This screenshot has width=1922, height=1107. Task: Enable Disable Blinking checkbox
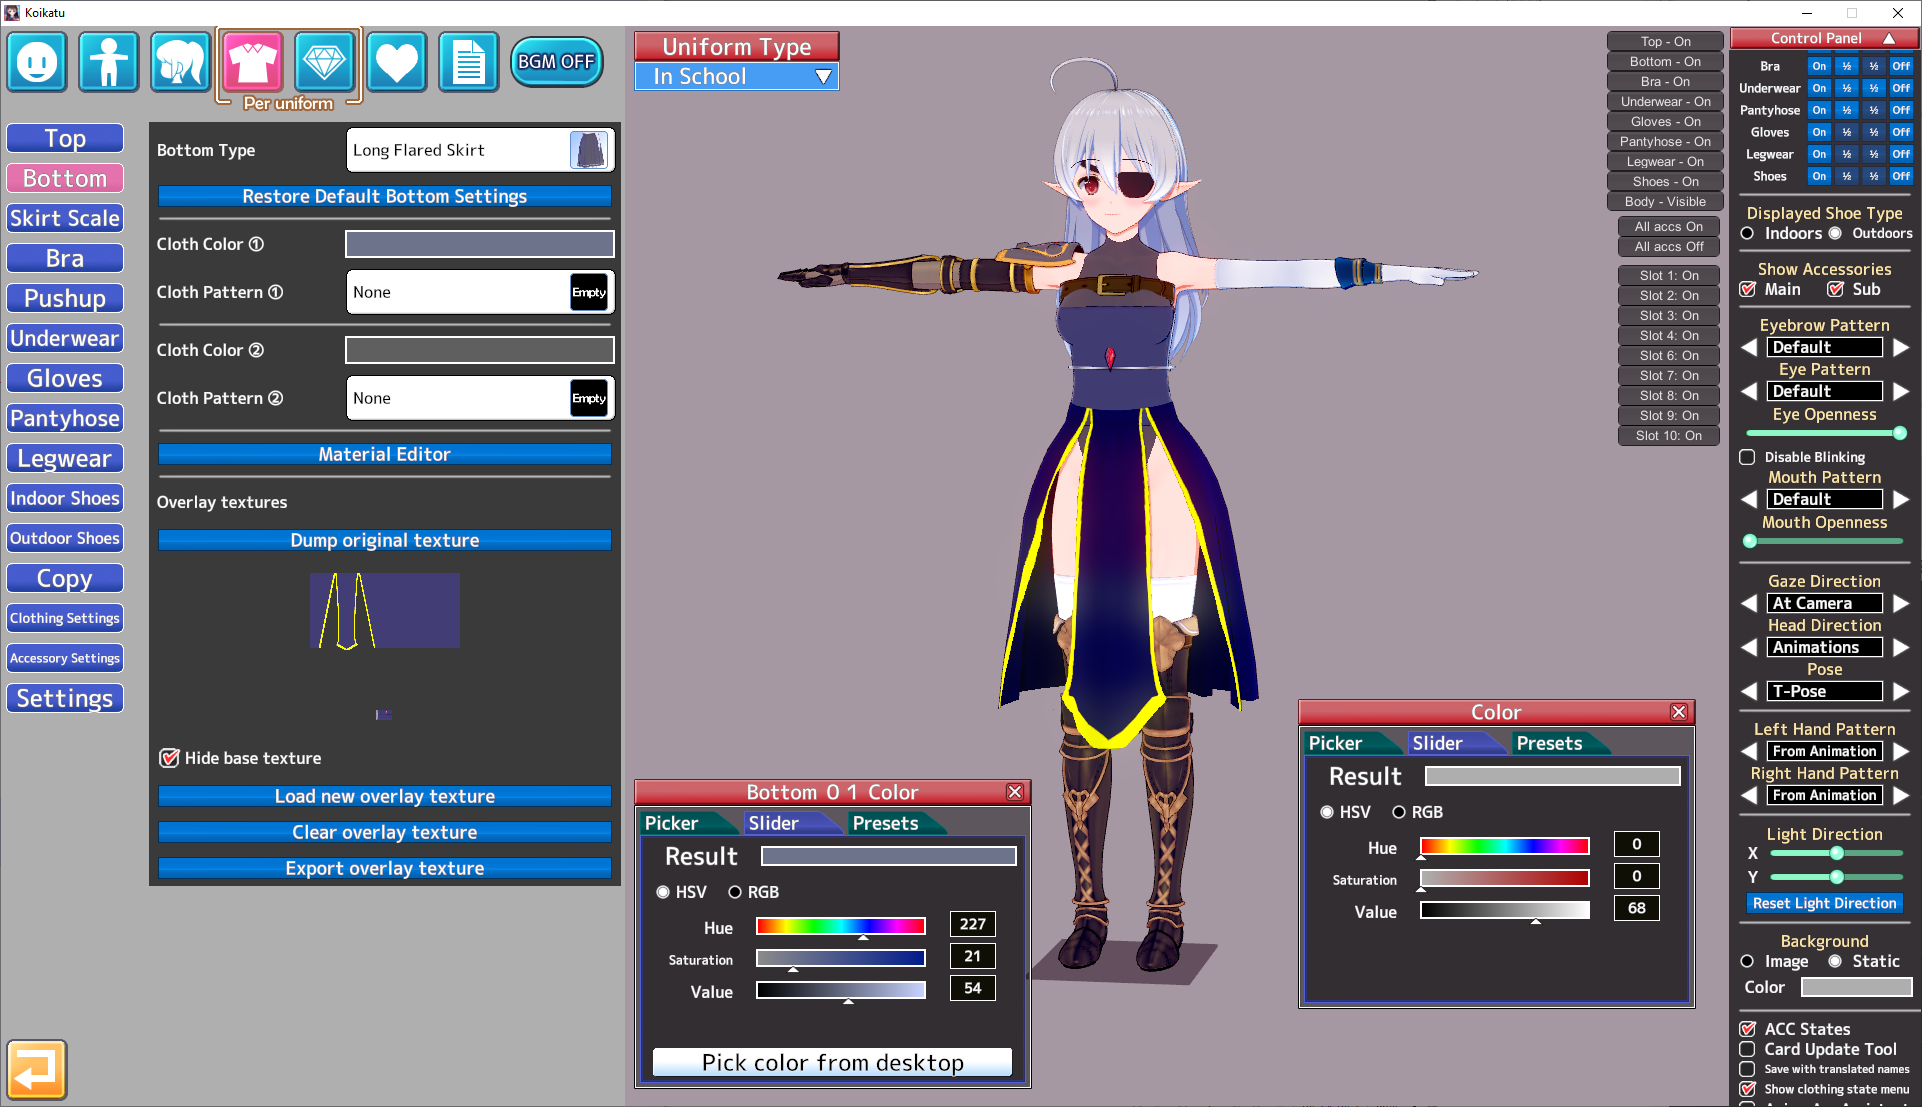click(x=1747, y=457)
